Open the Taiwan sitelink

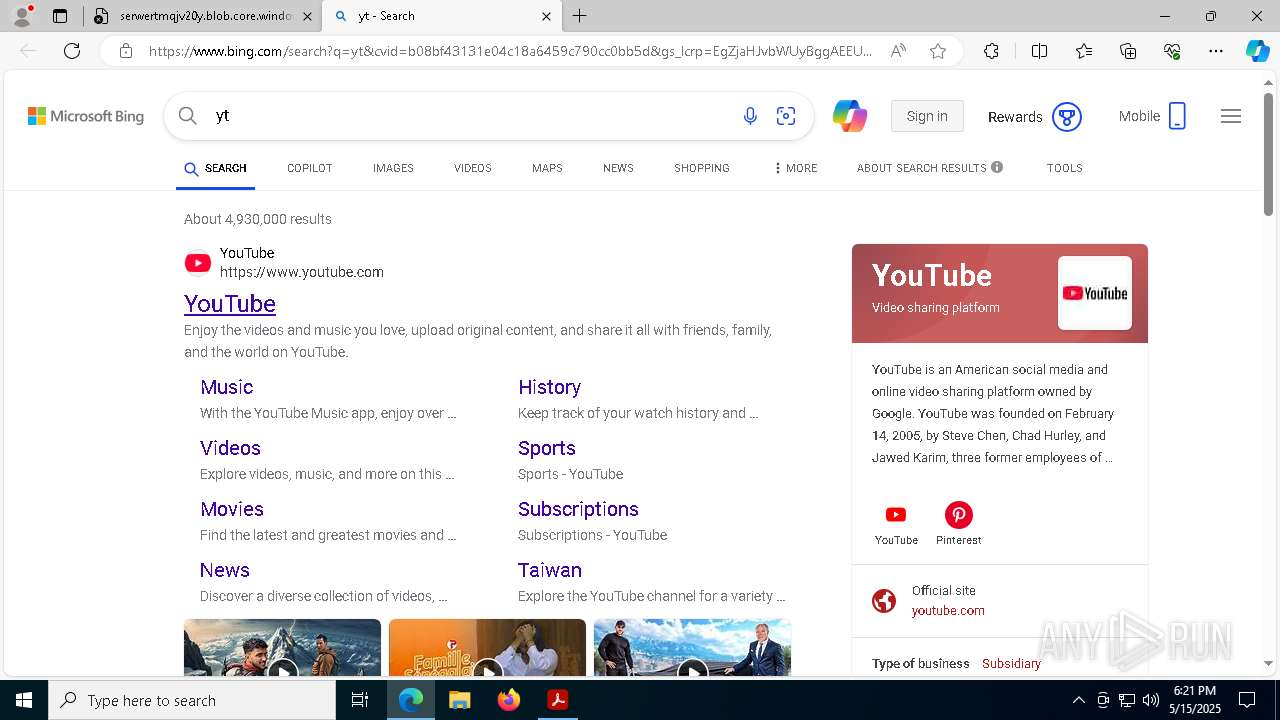coord(550,570)
